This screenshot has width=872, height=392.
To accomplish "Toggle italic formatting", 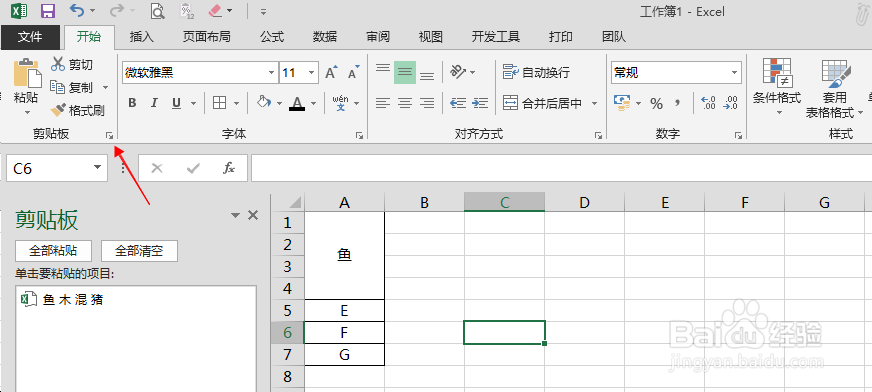I will tap(154, 103).
